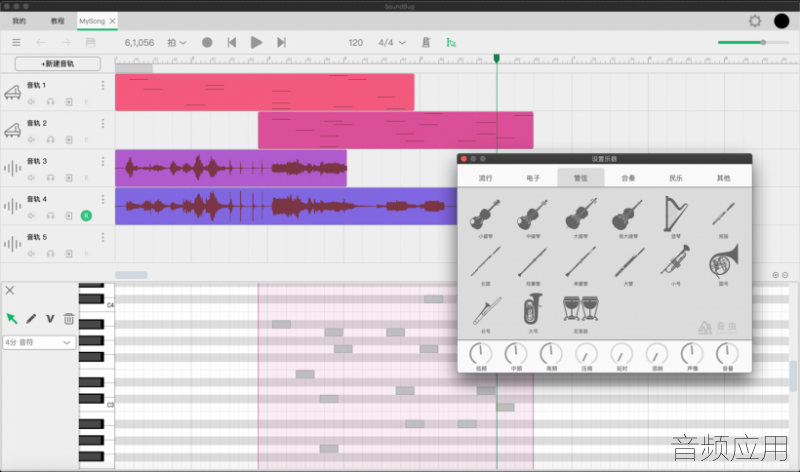Click the audio waveform icon of 音轨 3
Viewport: 800px width, 472px height.
[x=13, y=168]
